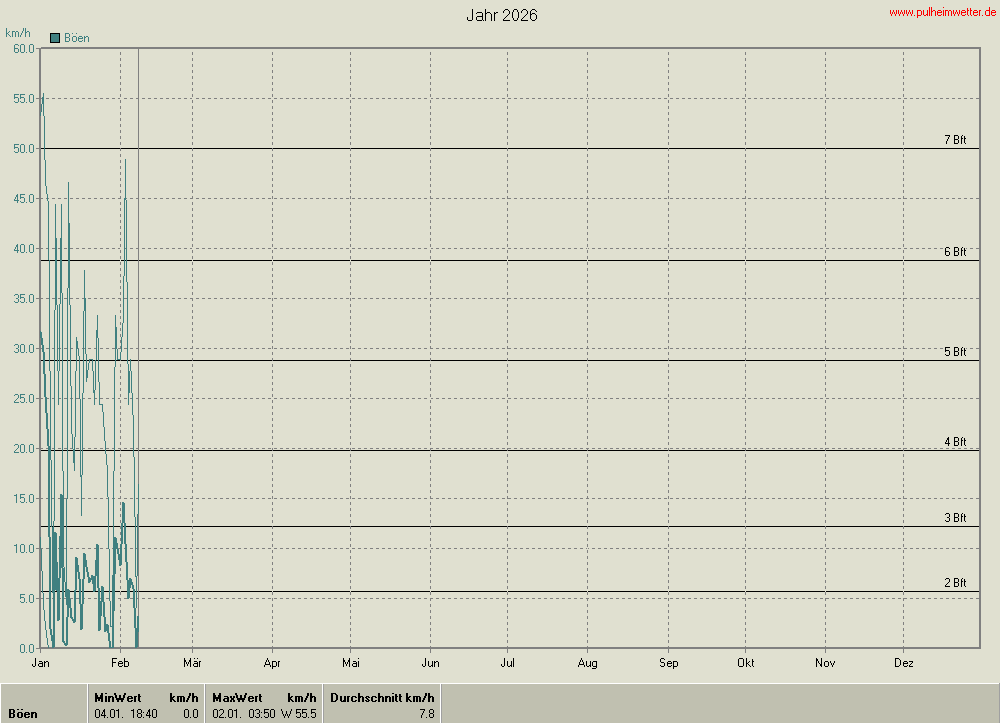Click the Dez month axis label

click(903, 663)
